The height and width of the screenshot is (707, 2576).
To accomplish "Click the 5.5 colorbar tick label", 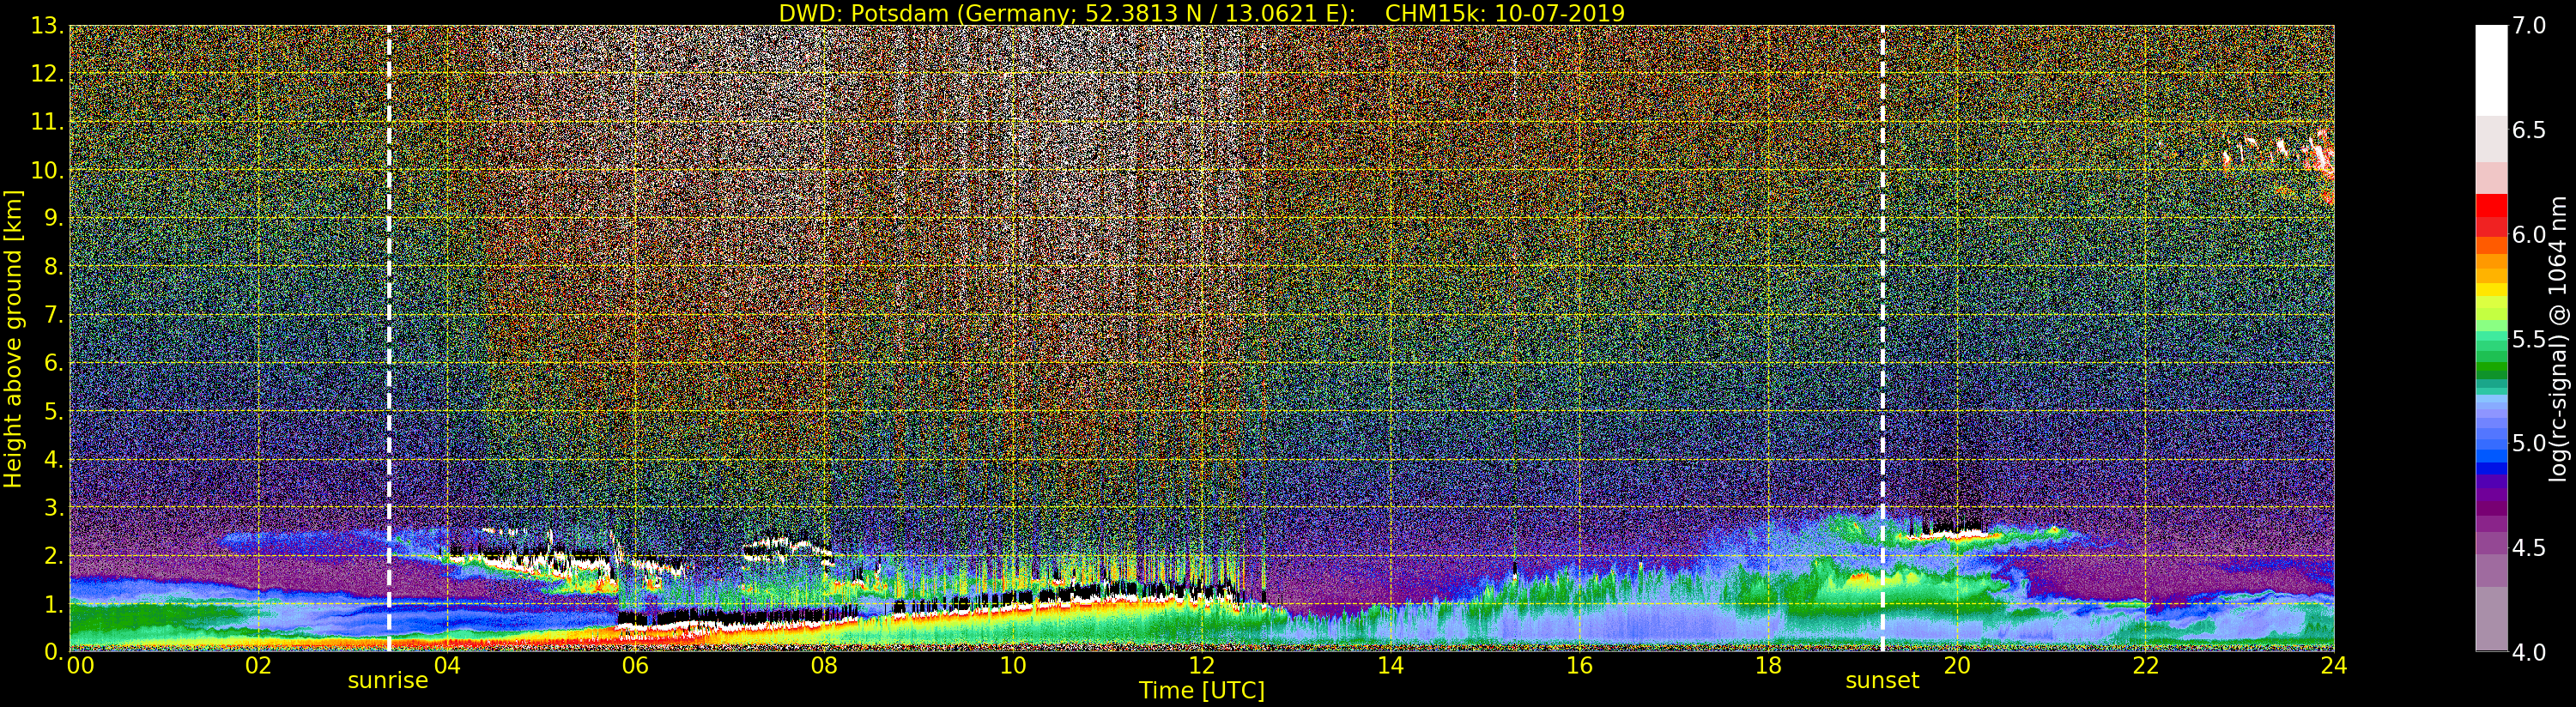I will 2530,339.
